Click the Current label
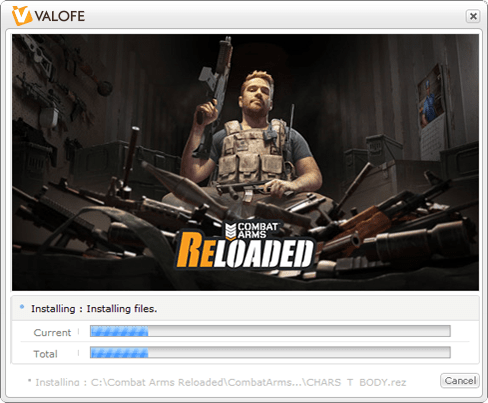This screenshot has width=488, height=403. 52,333
